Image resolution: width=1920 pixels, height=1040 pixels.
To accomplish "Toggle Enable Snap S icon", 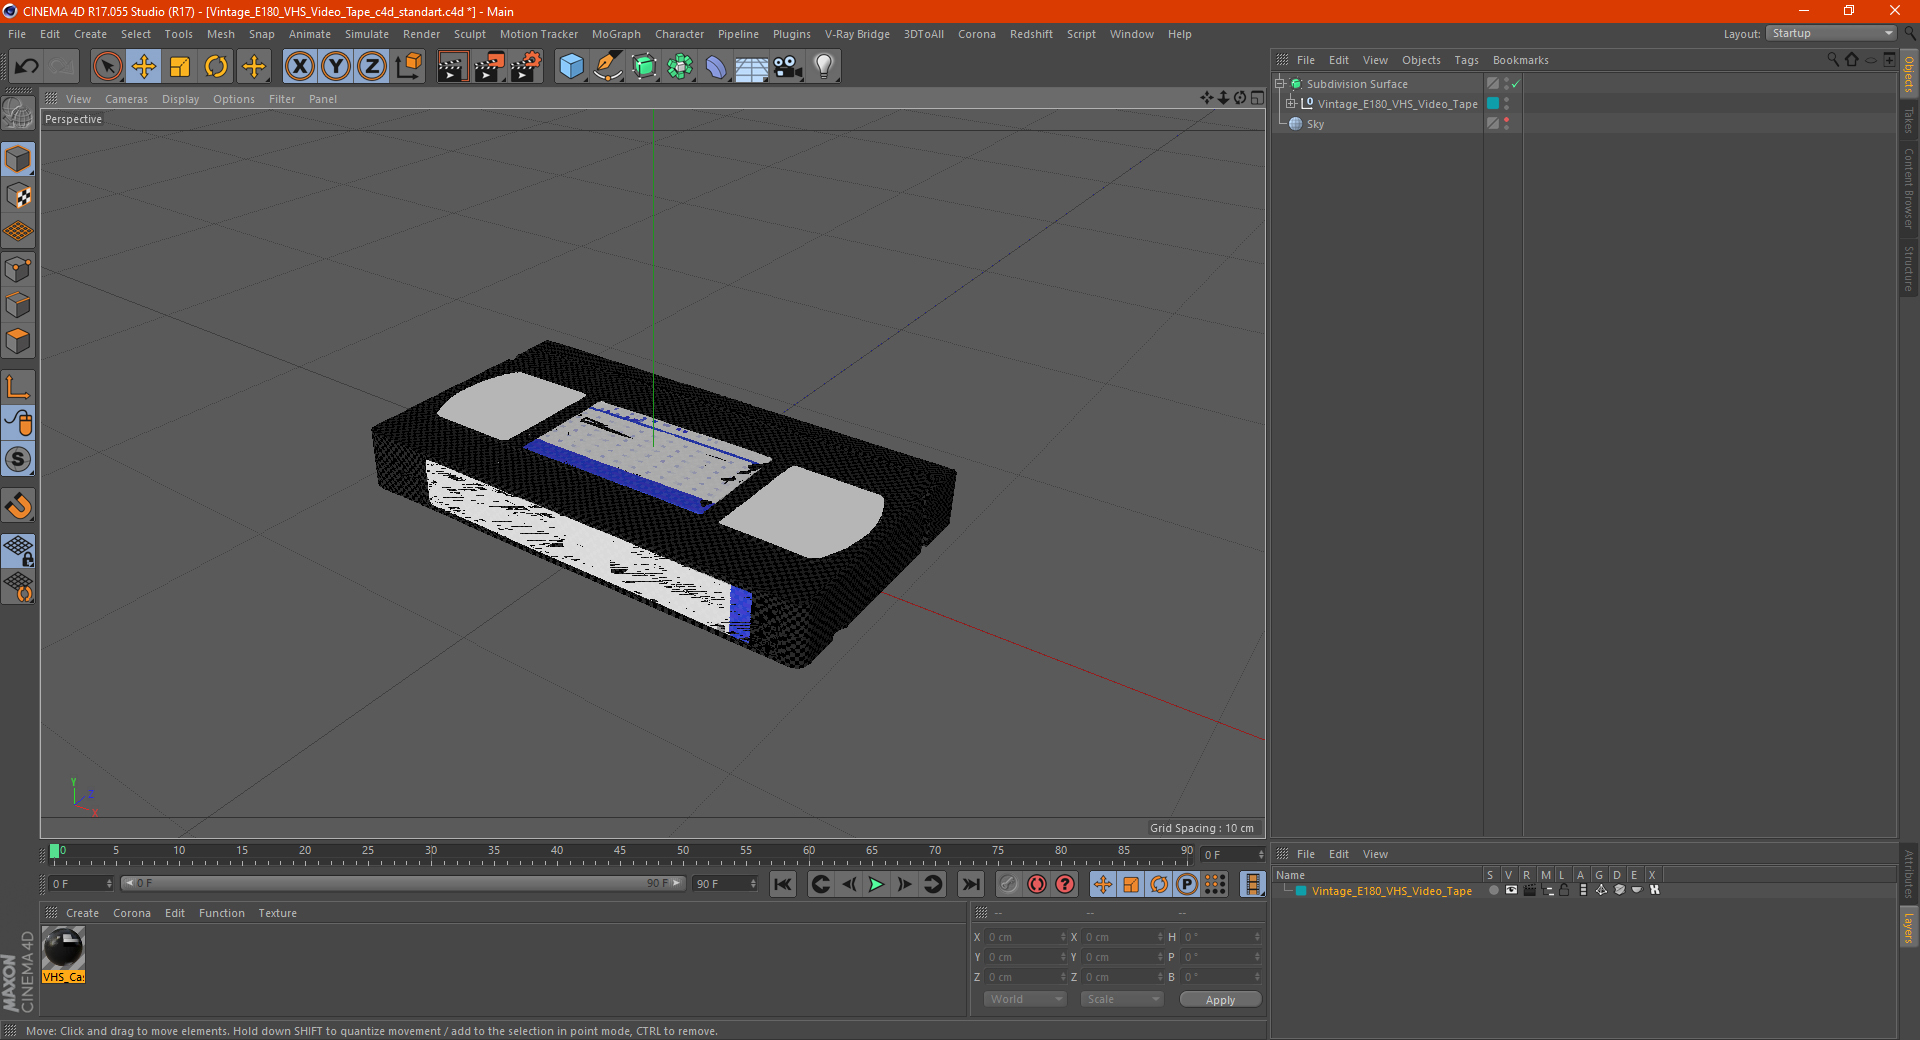I will [18, 459].
